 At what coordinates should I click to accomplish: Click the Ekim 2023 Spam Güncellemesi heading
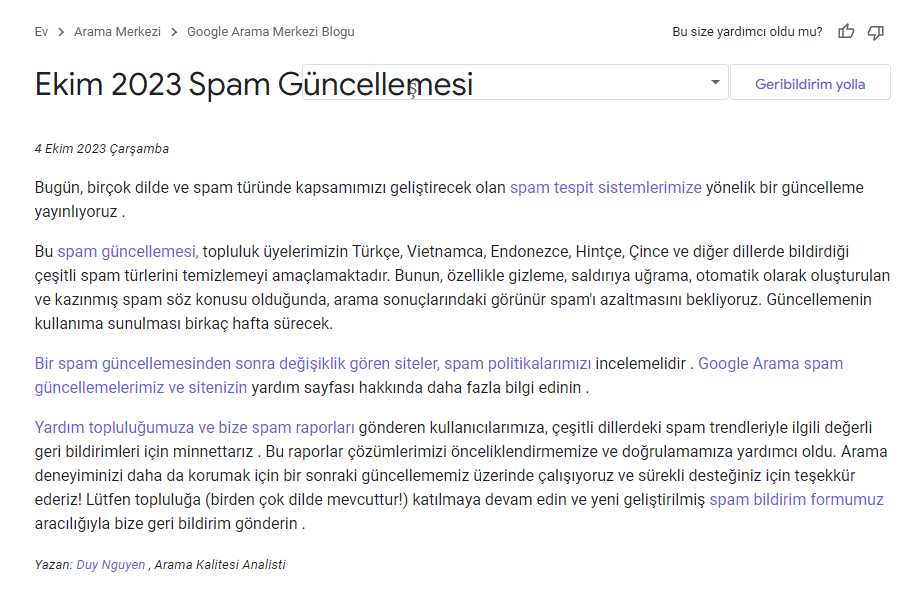click(254, 84)
